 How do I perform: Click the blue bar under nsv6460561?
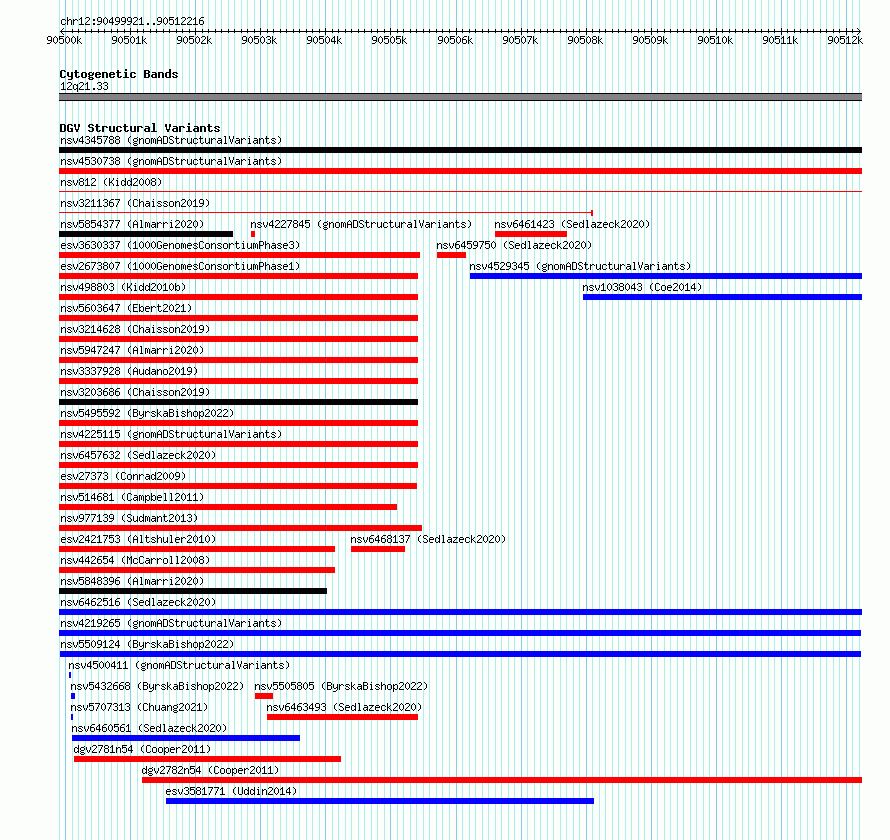click(186, 738)
